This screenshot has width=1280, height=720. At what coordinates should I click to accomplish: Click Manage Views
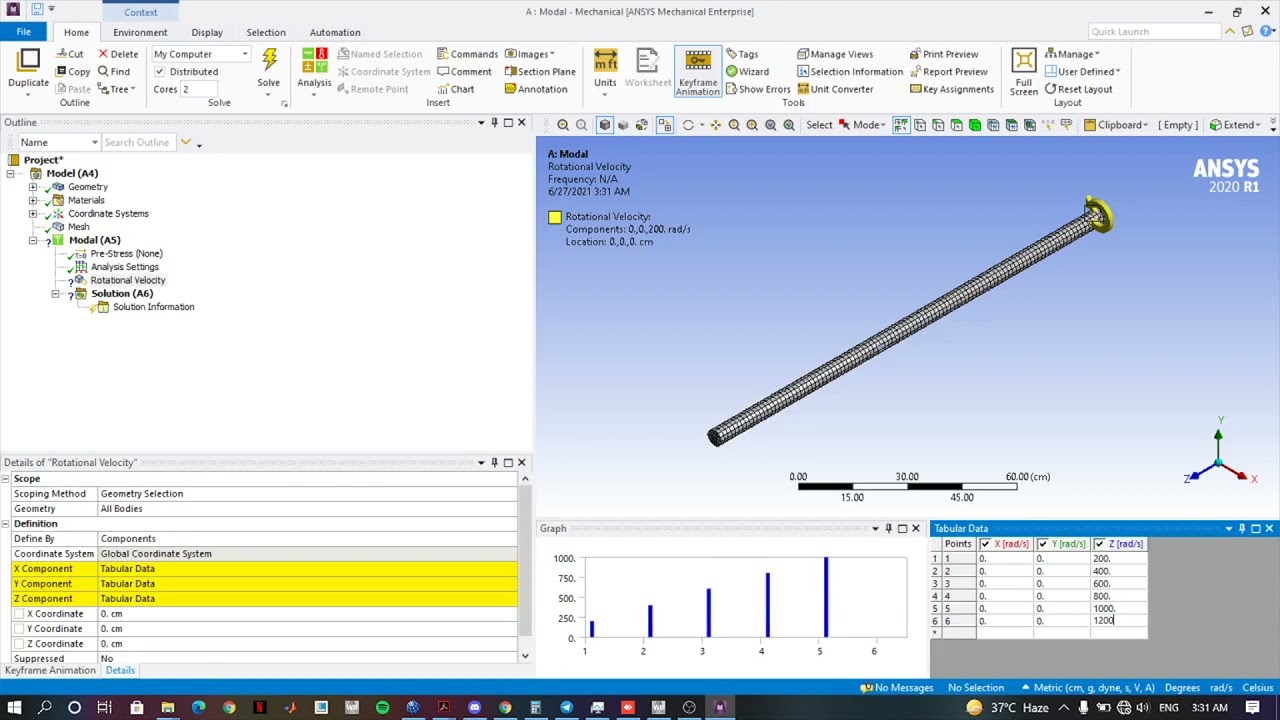(x=835, y=54)
